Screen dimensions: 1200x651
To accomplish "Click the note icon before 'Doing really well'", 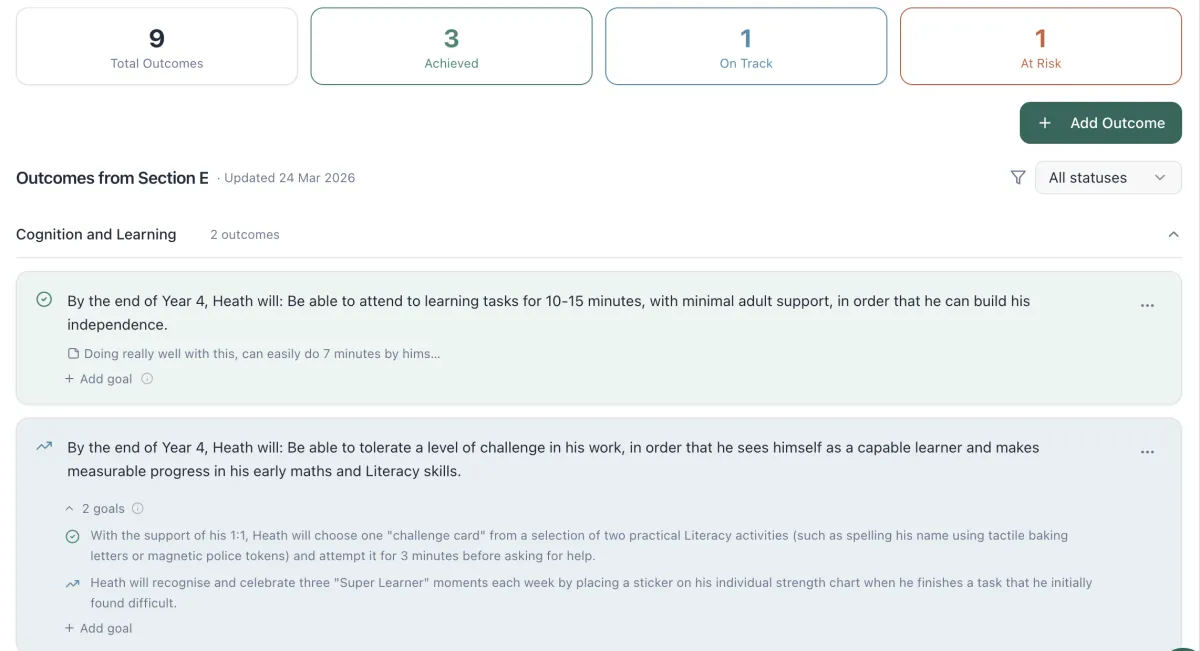I will coord(73,354).
